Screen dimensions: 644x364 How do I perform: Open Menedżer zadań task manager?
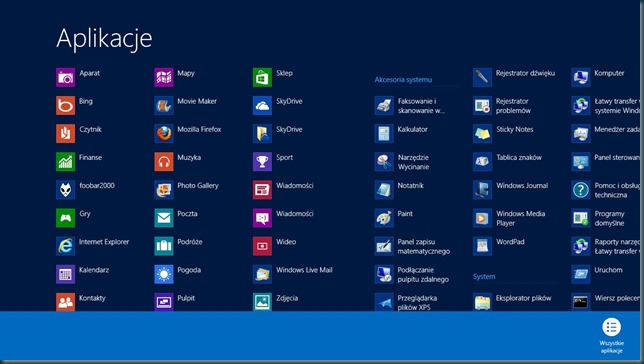pyautogui.click(x=581, y=134)
